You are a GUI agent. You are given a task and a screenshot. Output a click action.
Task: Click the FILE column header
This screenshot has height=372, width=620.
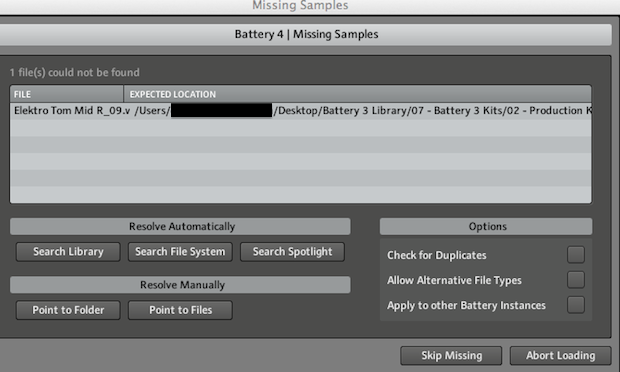66,94
